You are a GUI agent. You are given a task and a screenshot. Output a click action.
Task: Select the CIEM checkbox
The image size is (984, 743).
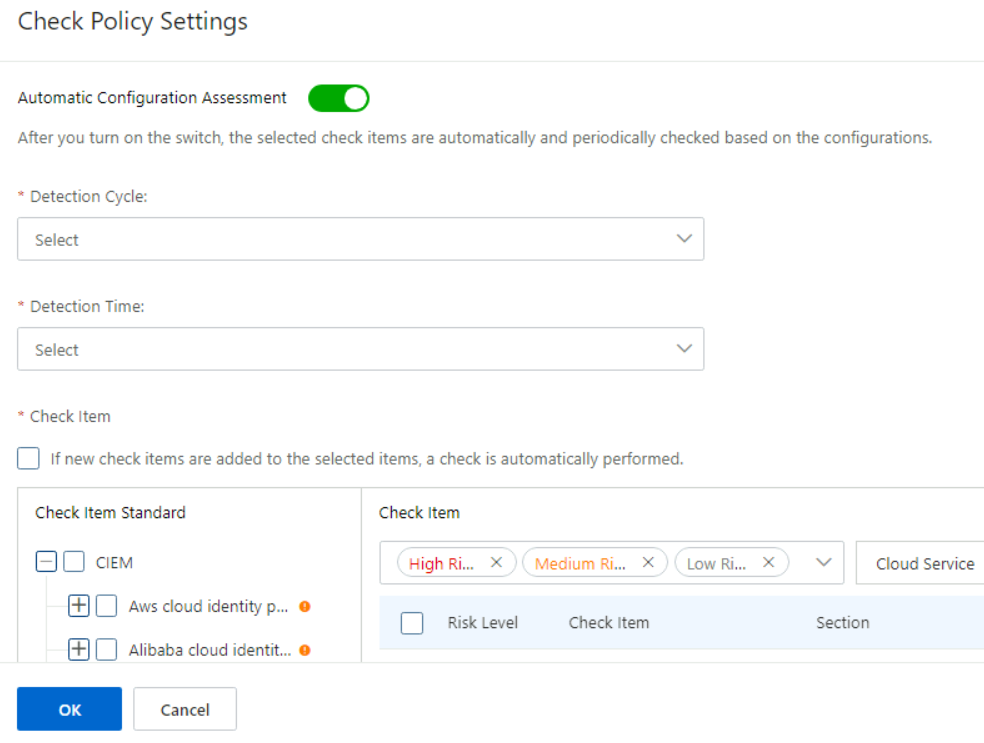(x=73, y=562)
